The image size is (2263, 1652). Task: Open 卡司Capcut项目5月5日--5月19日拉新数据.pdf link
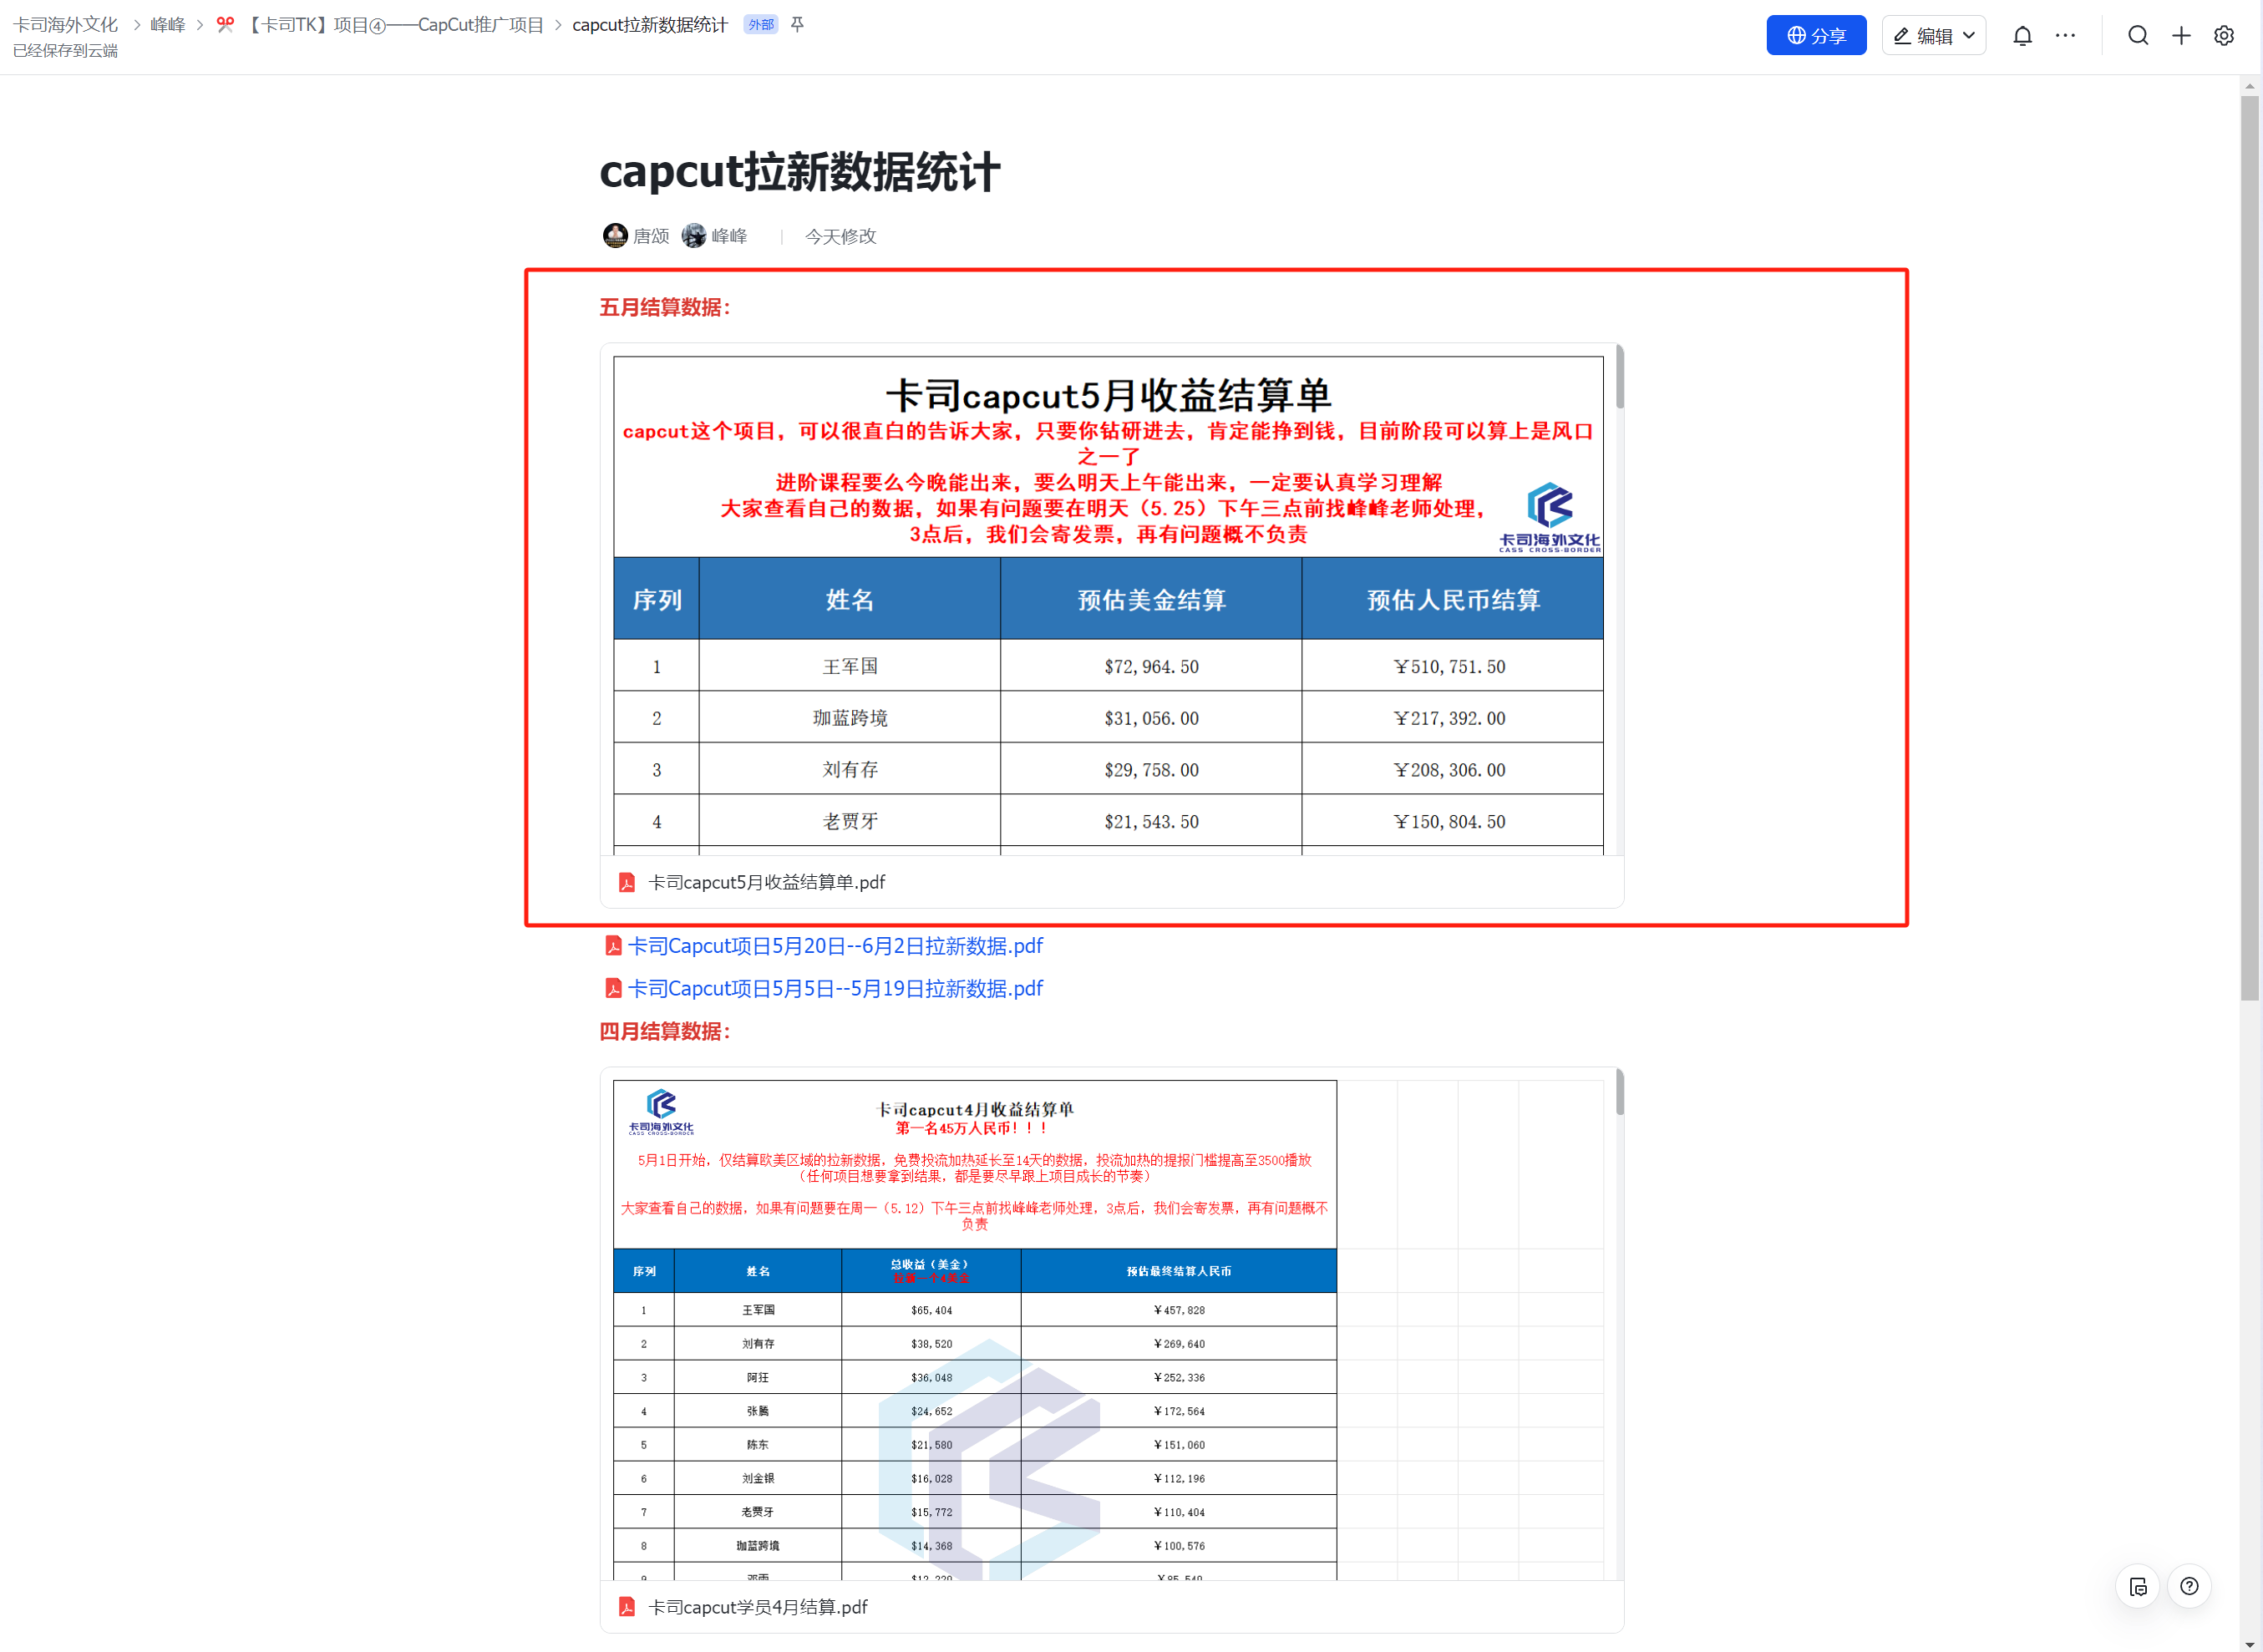(x=835, y=989)
